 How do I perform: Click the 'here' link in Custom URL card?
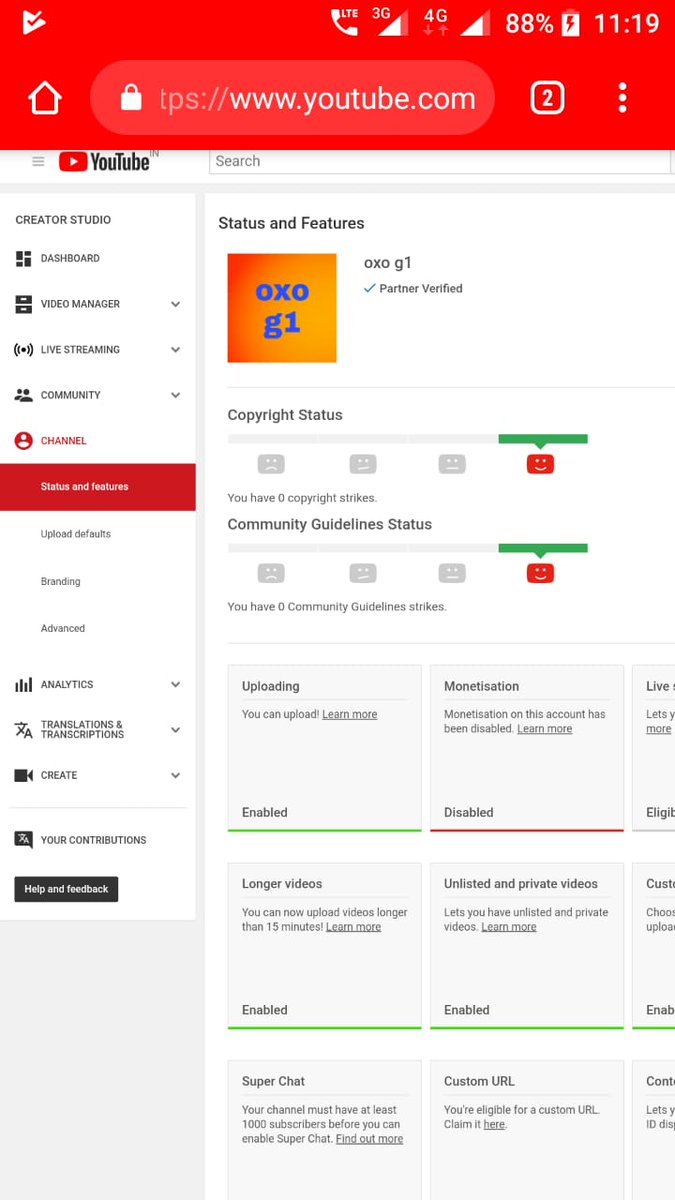[494, 1125]
